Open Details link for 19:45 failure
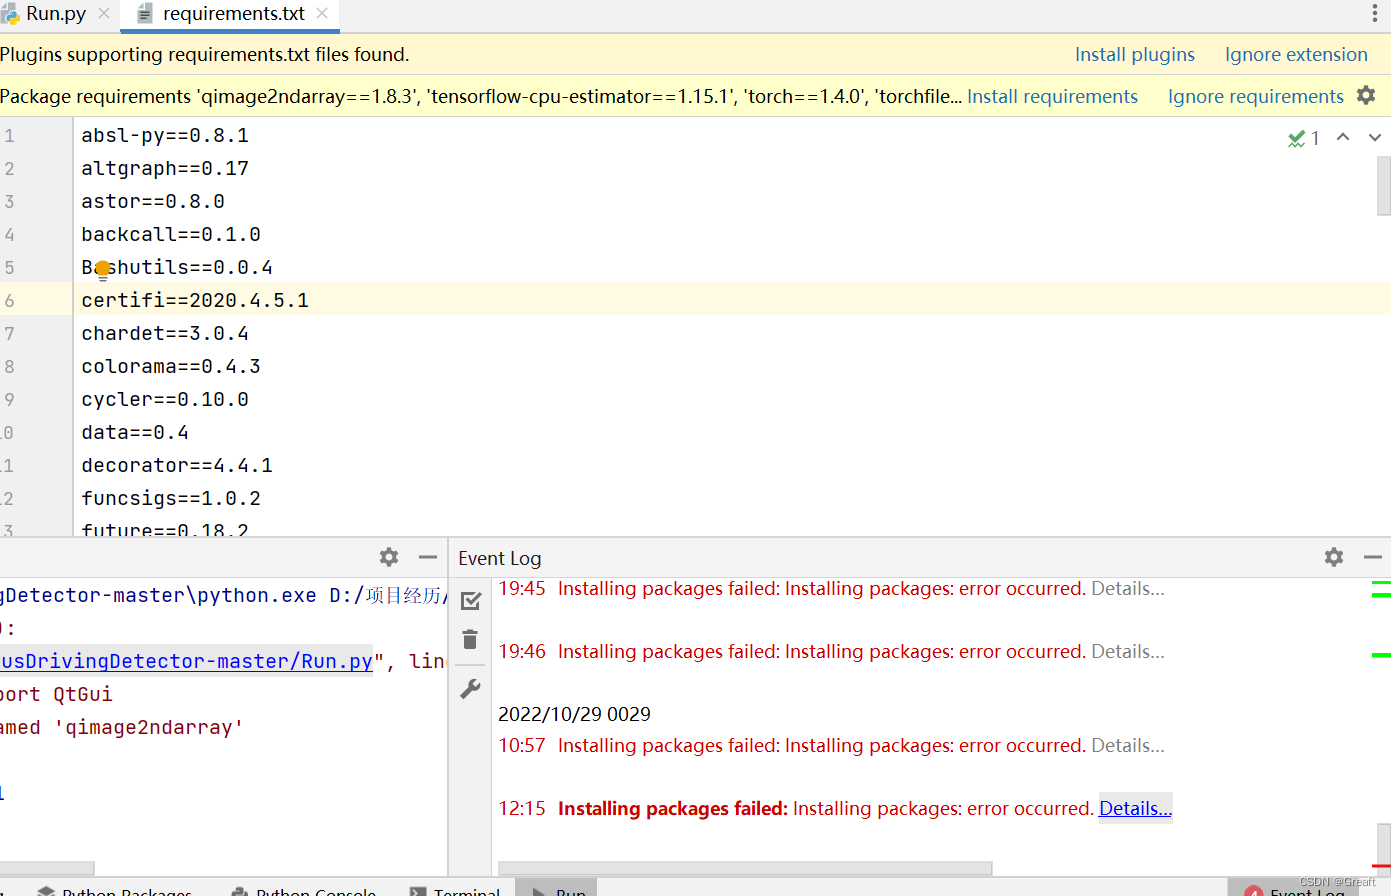 pyautogui.click(x=1128, y=588)
